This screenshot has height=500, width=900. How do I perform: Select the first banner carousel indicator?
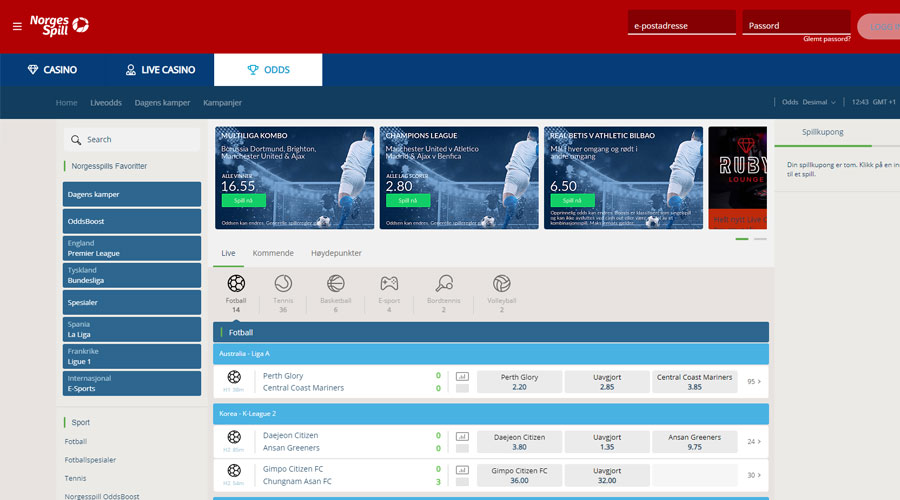point(742,239)
